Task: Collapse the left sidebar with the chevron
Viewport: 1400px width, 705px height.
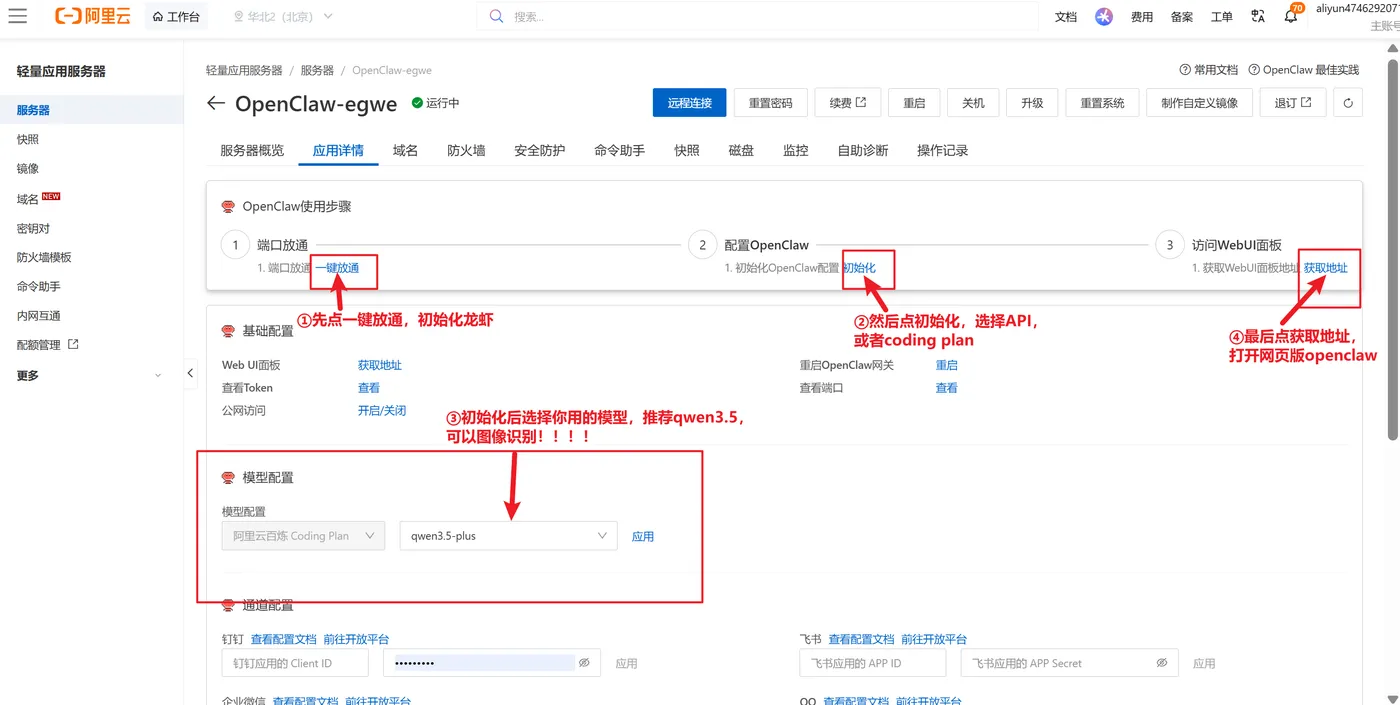Action: click(x=190, y=372)
